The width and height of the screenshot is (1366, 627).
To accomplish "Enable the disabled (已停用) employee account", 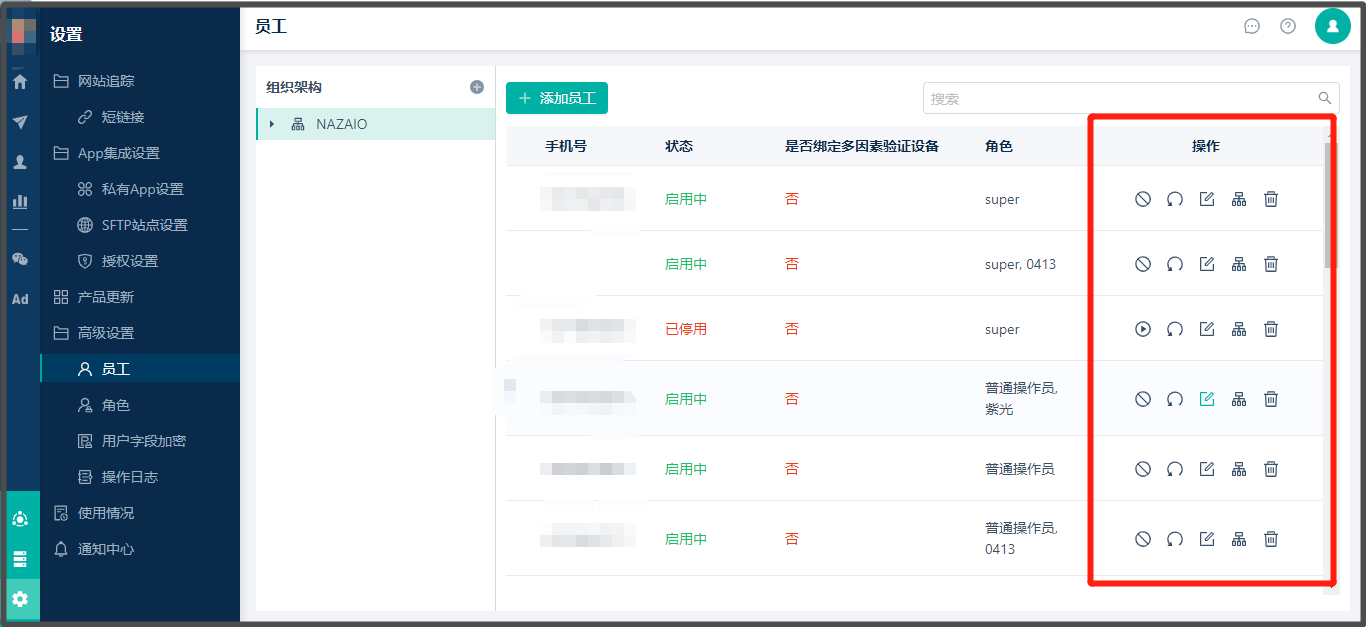I will pos(1143,329).
